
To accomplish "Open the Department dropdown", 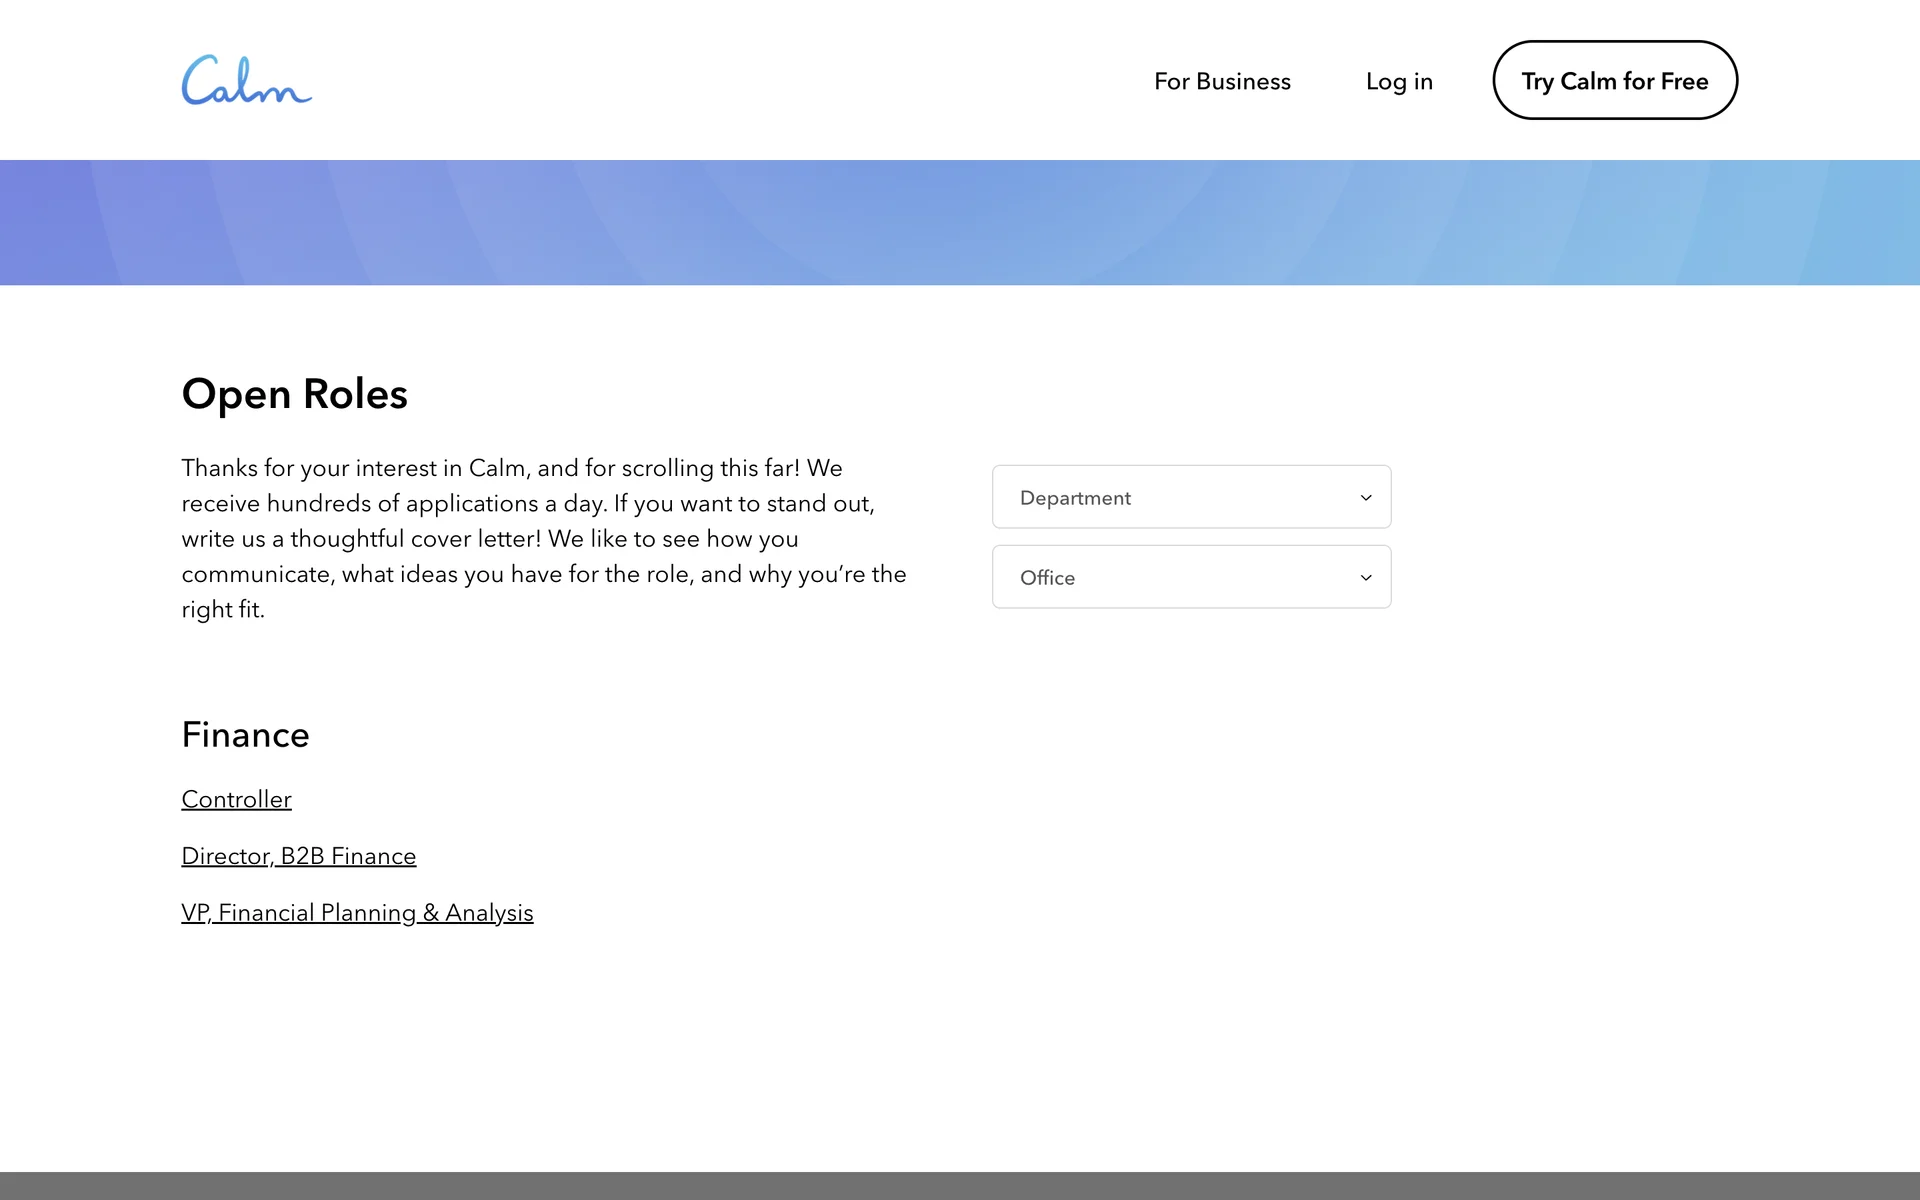I will (1190, 497).
